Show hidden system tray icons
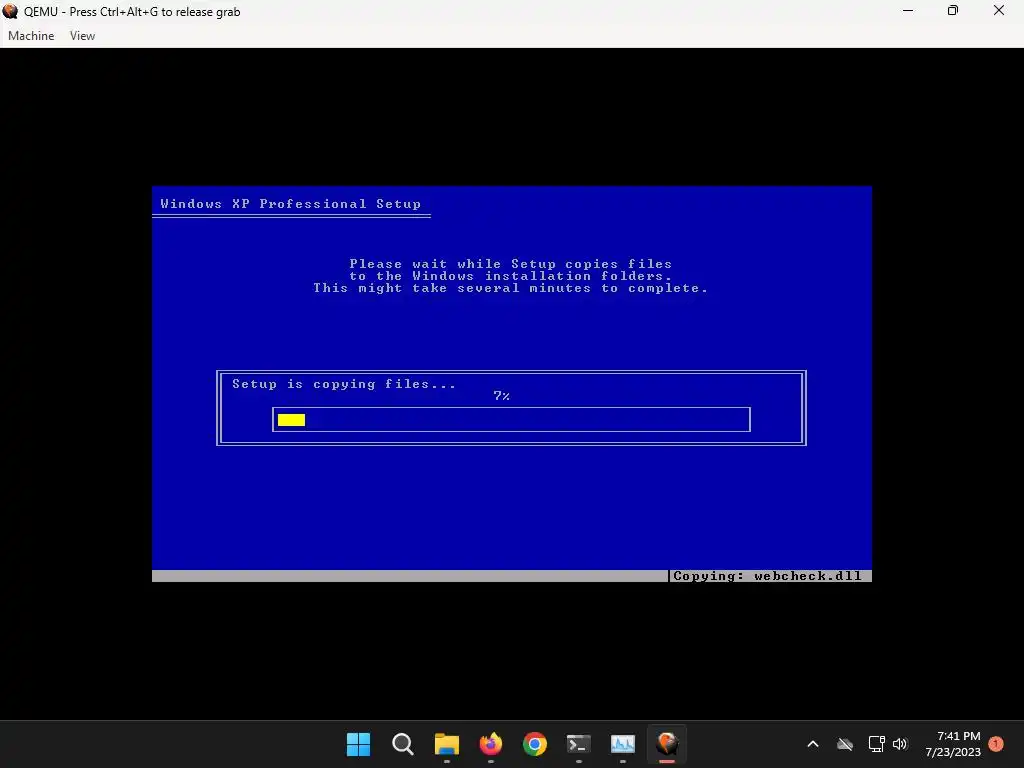This screenshot has width=1024, height=768. 813,744
